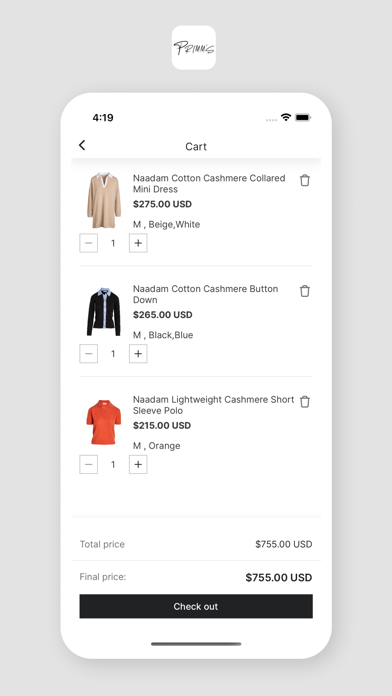The image size is (392, 696).
Task: Tap the battery status icon
Action: pos(303,118)
